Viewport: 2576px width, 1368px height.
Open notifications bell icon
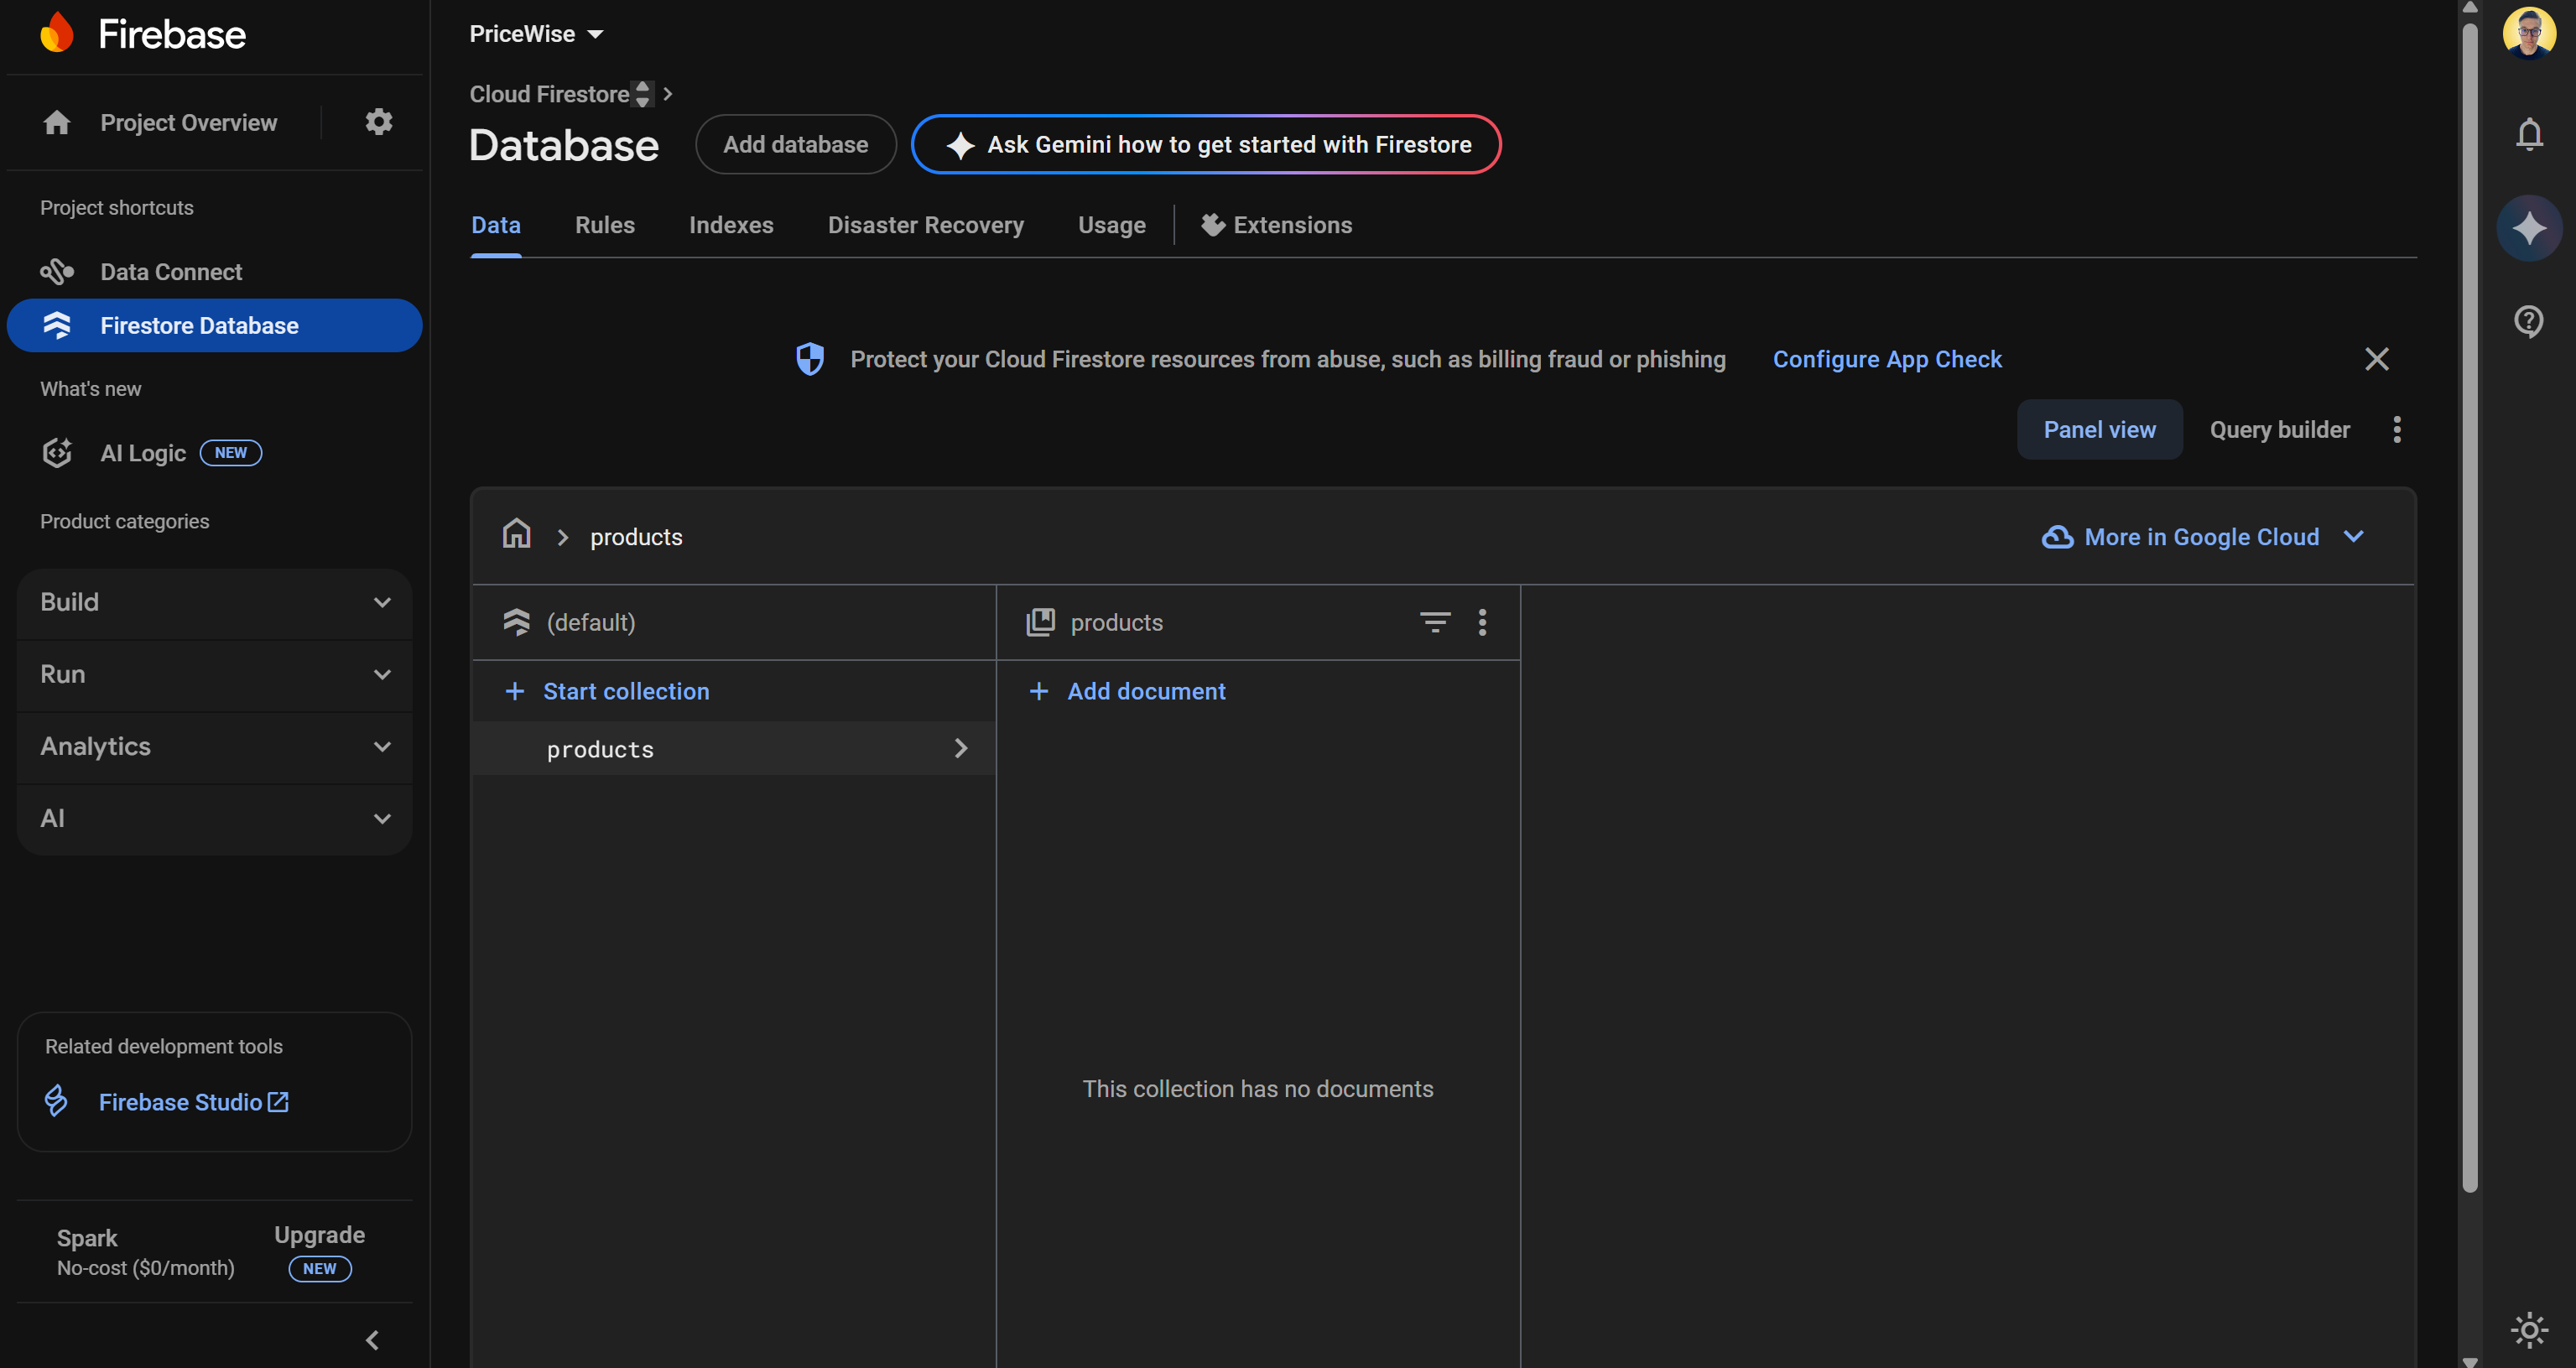tap(2529, 134)
